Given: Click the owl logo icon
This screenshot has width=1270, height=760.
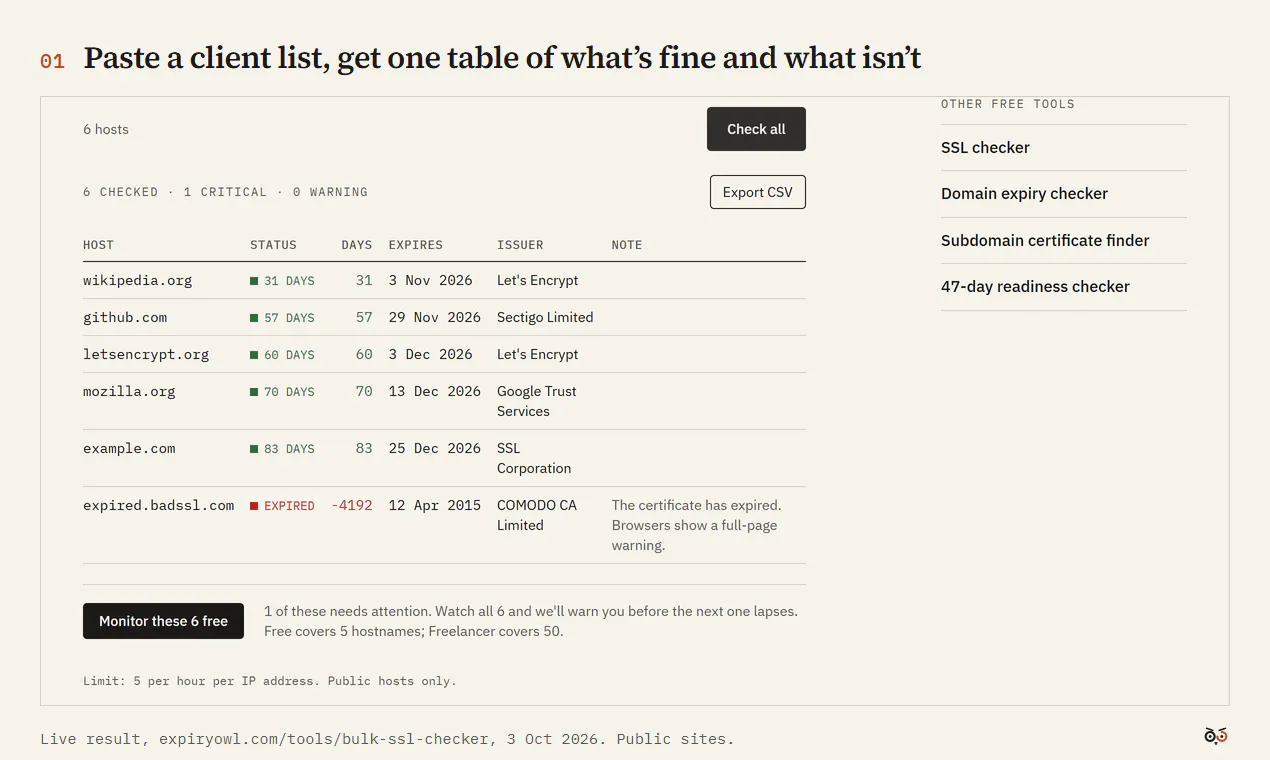Looking at the screenshot, I should pyautogui.click(x=1216, y=736).
